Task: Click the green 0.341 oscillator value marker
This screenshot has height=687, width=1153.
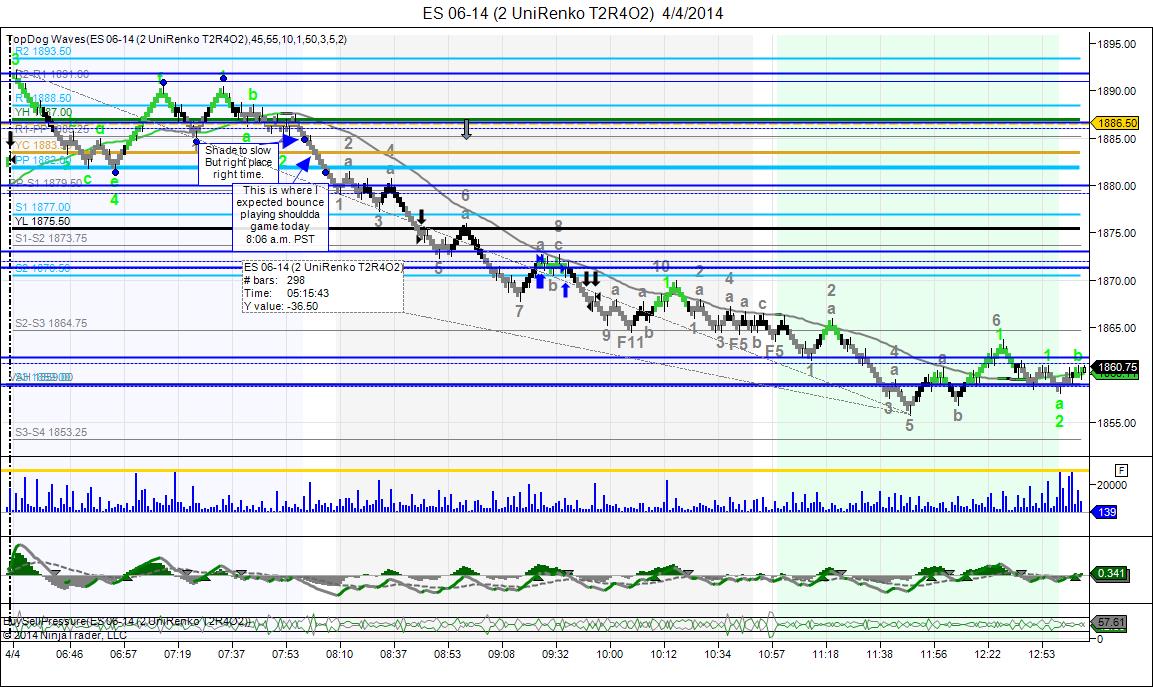Action: pyautogui.click(x=1111, y=573)
